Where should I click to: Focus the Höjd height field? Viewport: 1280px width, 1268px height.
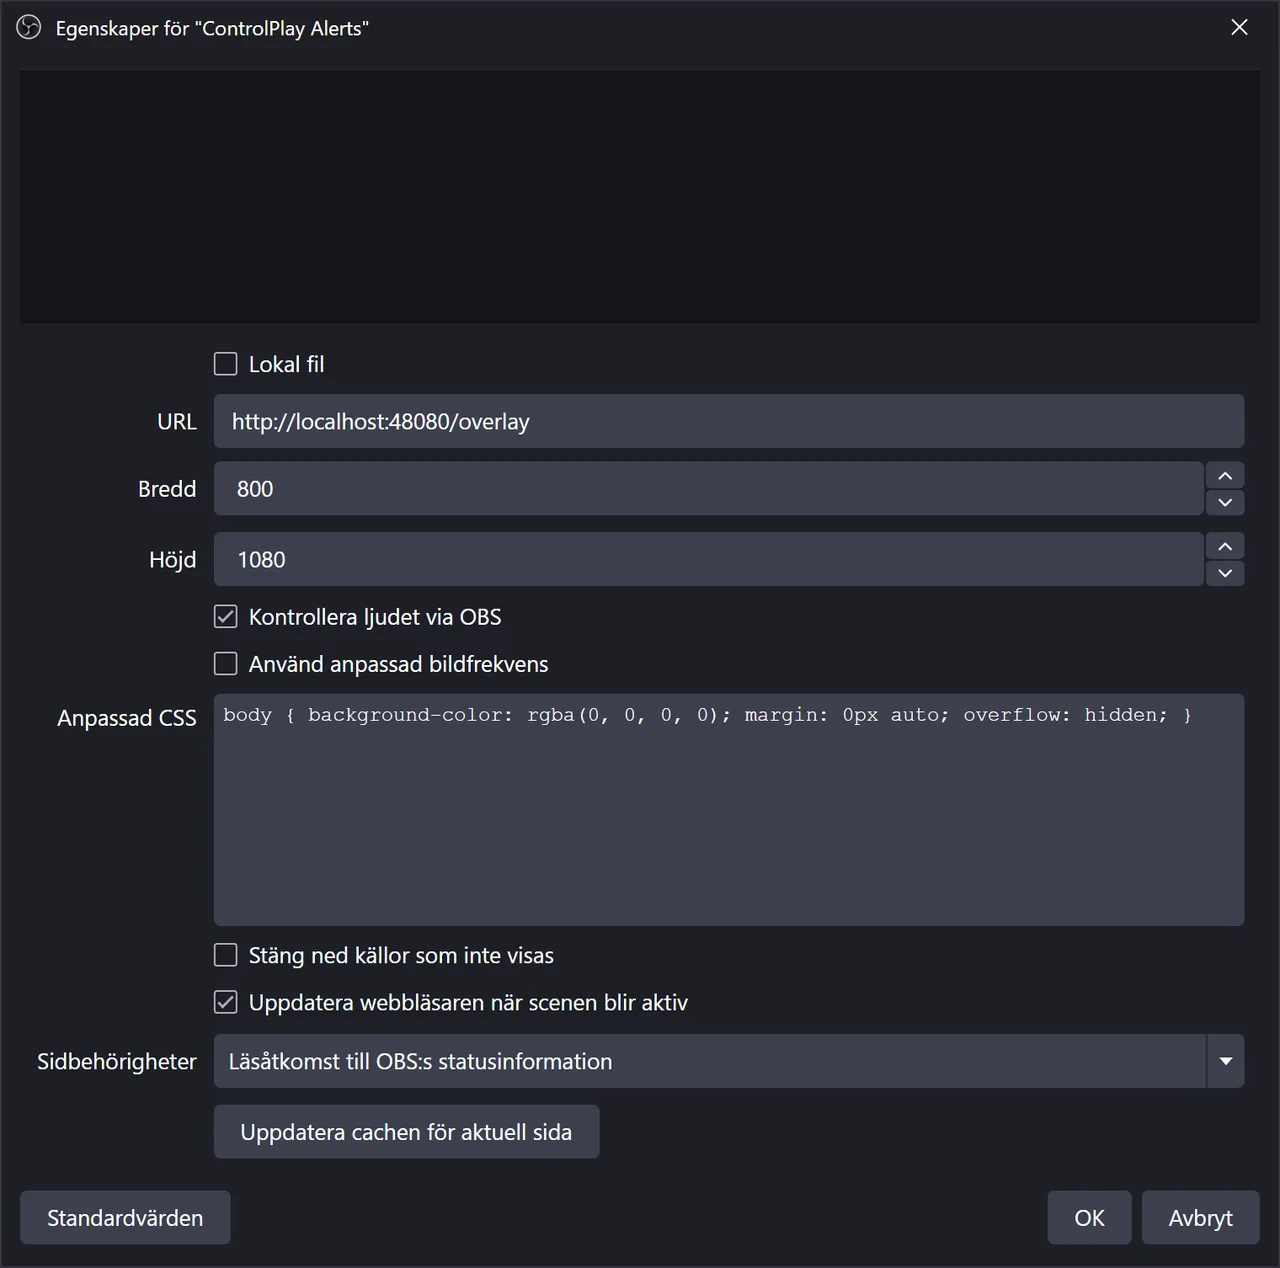click(x=708, y=560)
